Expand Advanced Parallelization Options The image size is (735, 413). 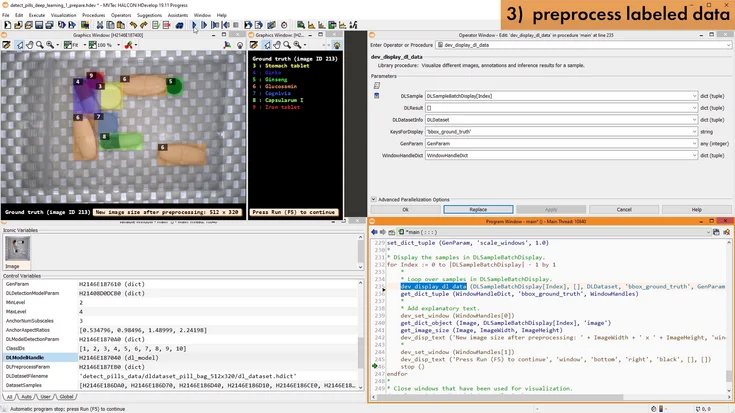tap(374, 200)
